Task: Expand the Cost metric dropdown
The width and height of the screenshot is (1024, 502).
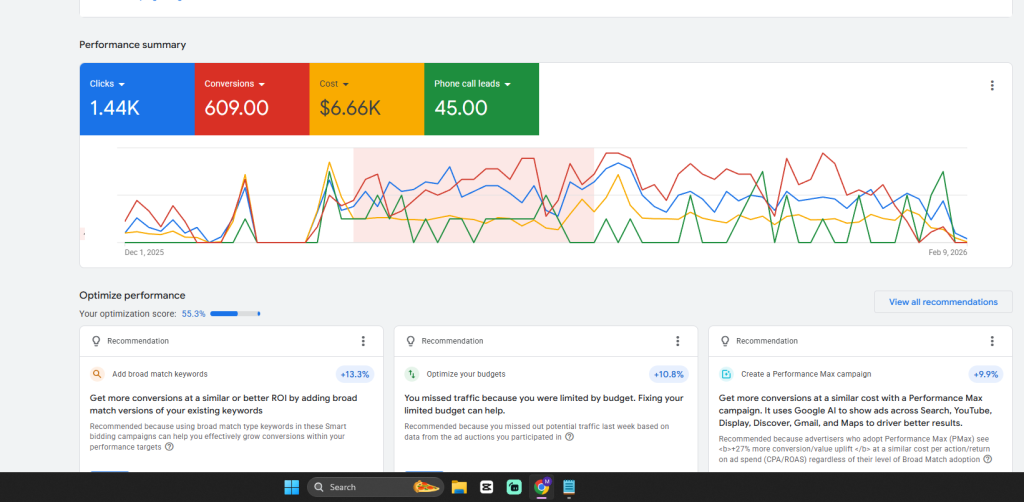Action: (x=346, y=84)
